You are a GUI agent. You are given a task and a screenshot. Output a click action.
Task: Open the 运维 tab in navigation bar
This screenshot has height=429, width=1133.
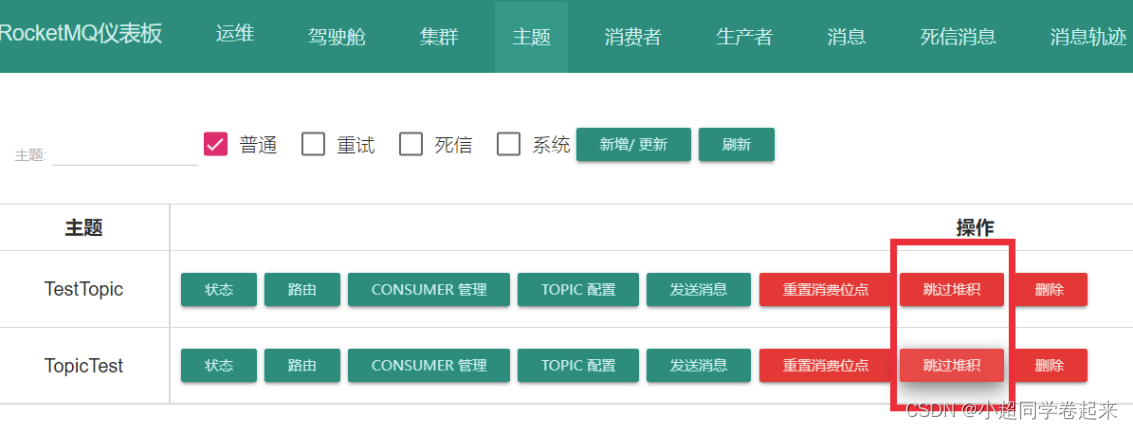click(235, 34)
